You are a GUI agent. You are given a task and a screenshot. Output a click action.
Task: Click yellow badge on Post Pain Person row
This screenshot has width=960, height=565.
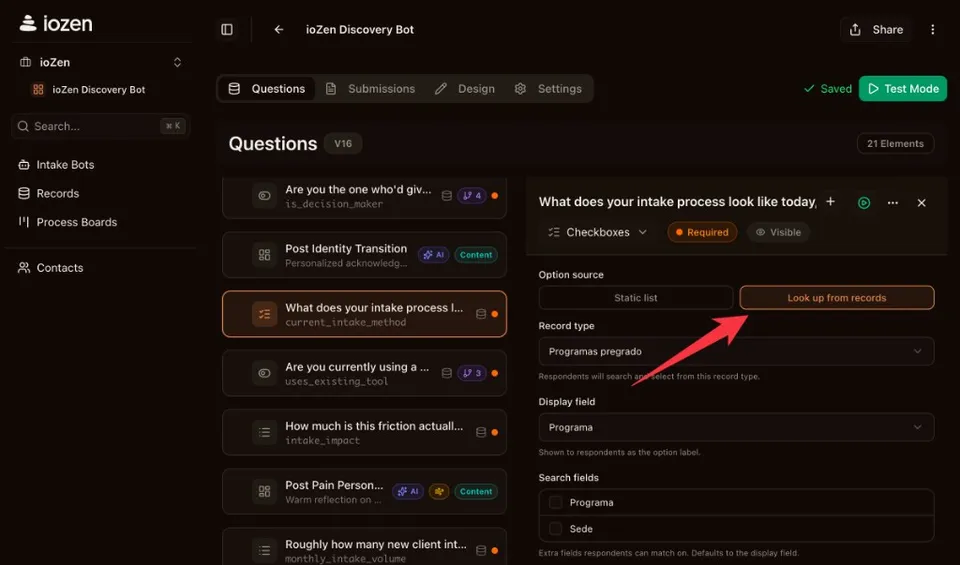click(x=439, y=492)
